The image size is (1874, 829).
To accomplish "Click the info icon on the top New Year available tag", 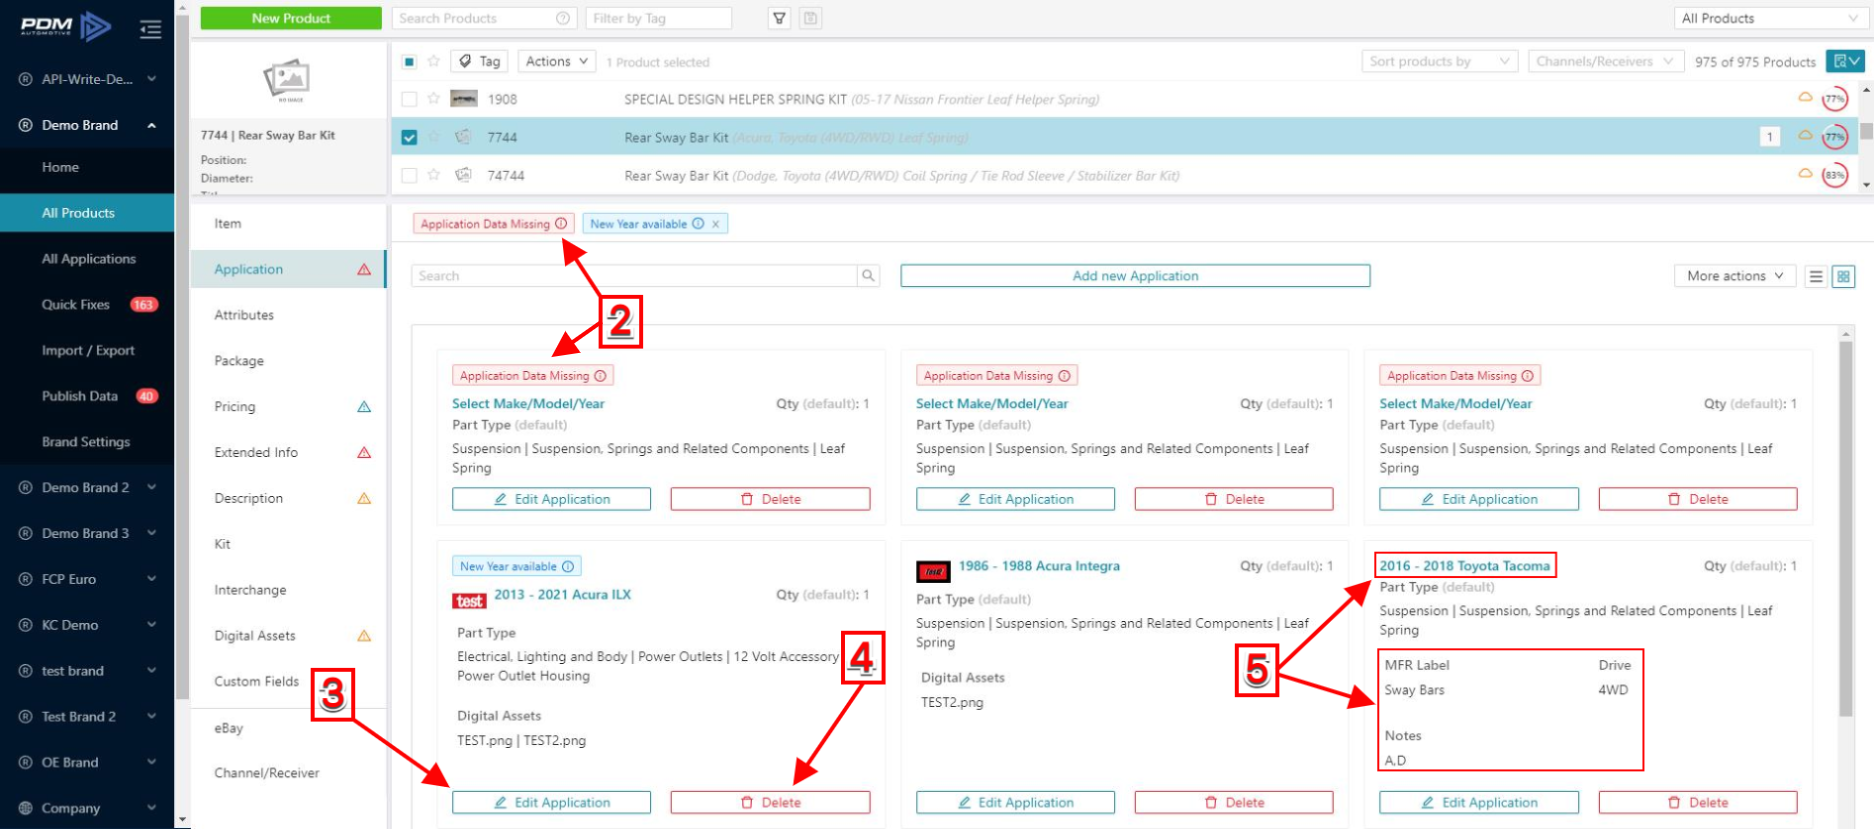I will click(698, 224).
